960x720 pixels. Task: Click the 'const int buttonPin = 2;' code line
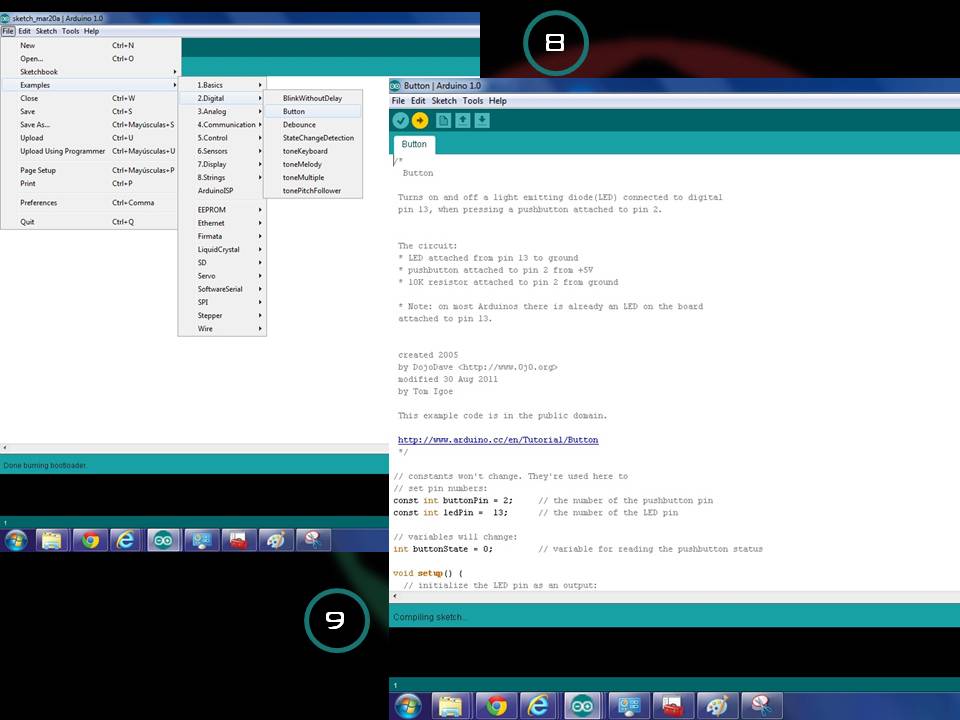(453, 500)
